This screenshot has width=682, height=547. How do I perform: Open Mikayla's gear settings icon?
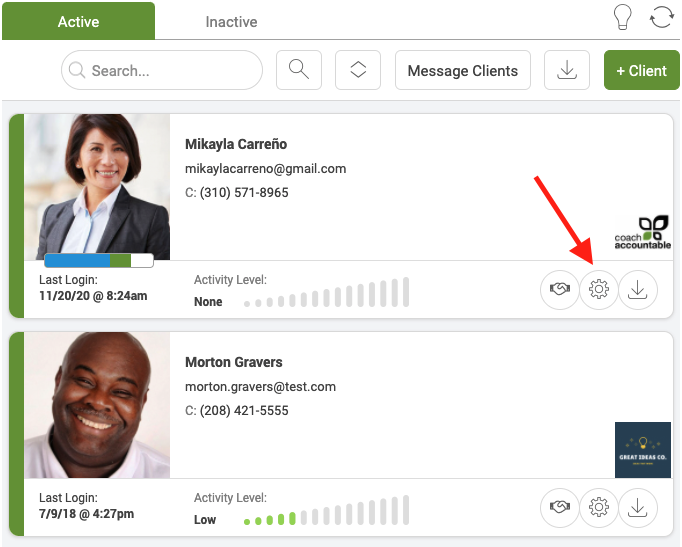(x=598, y=289)
